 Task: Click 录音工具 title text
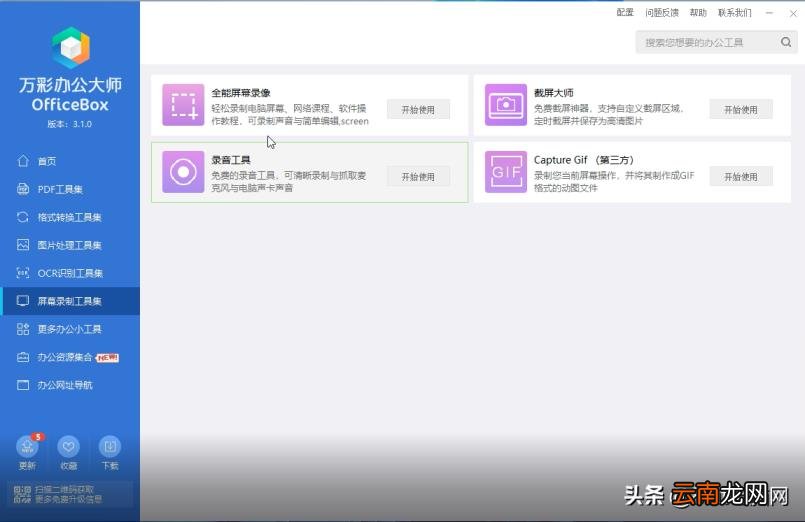click(231, 160)
